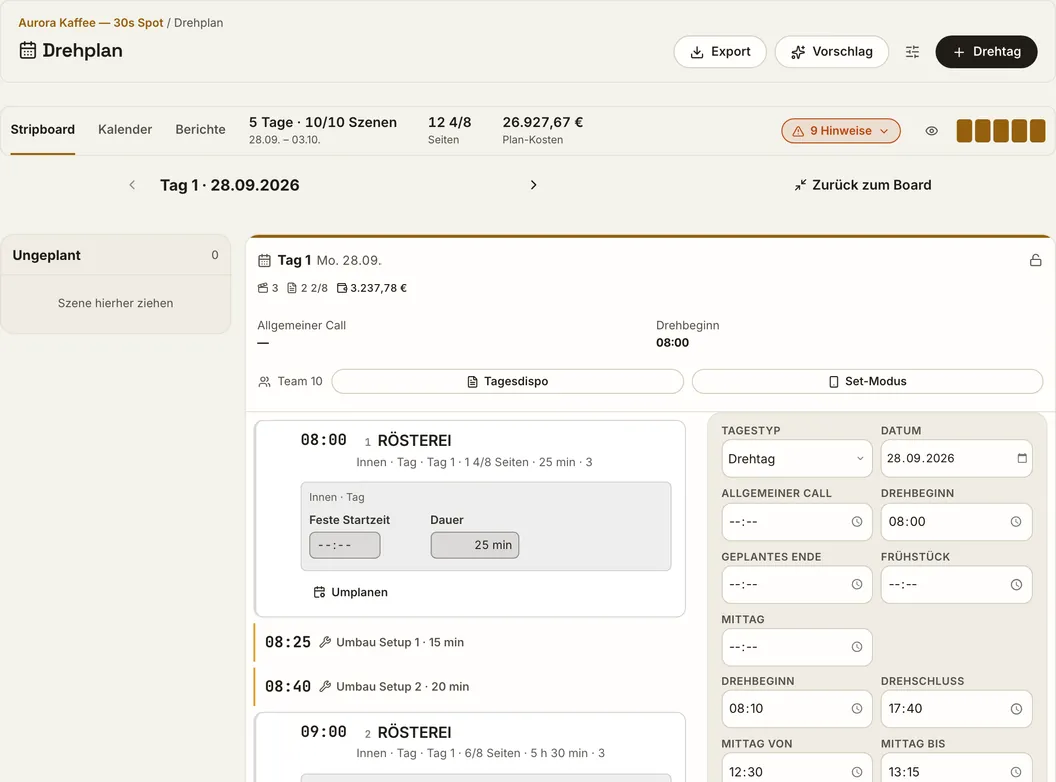
Task: Toggle the eye visibility icon
Action: 931,131
